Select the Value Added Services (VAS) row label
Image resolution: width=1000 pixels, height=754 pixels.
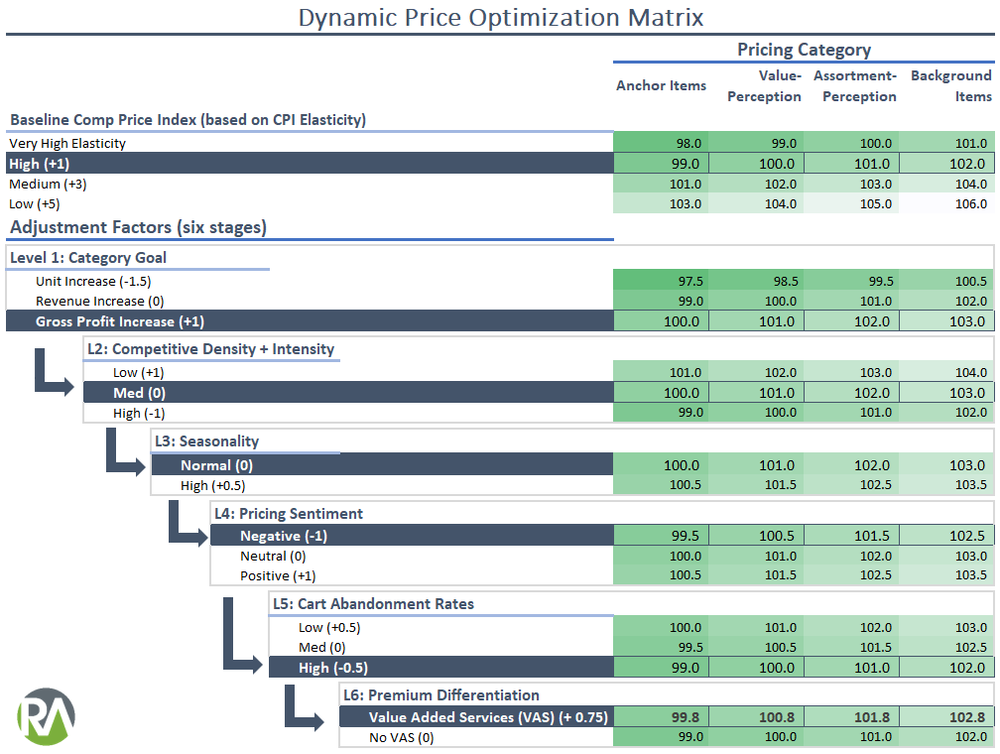pos(489,718)
